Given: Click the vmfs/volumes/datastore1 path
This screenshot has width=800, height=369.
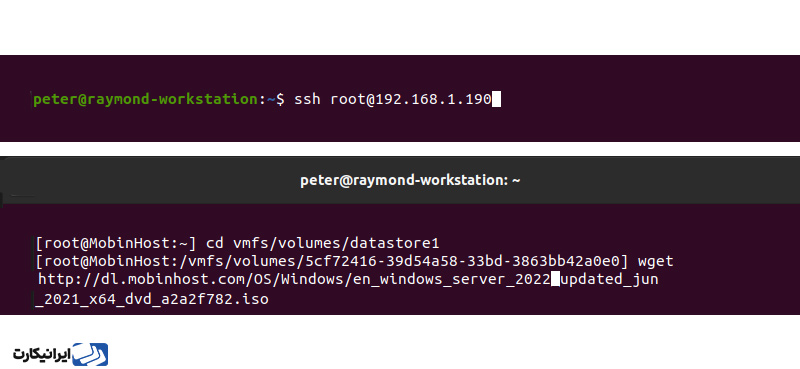Looking at the screenshot, I should tap(336, 242).
